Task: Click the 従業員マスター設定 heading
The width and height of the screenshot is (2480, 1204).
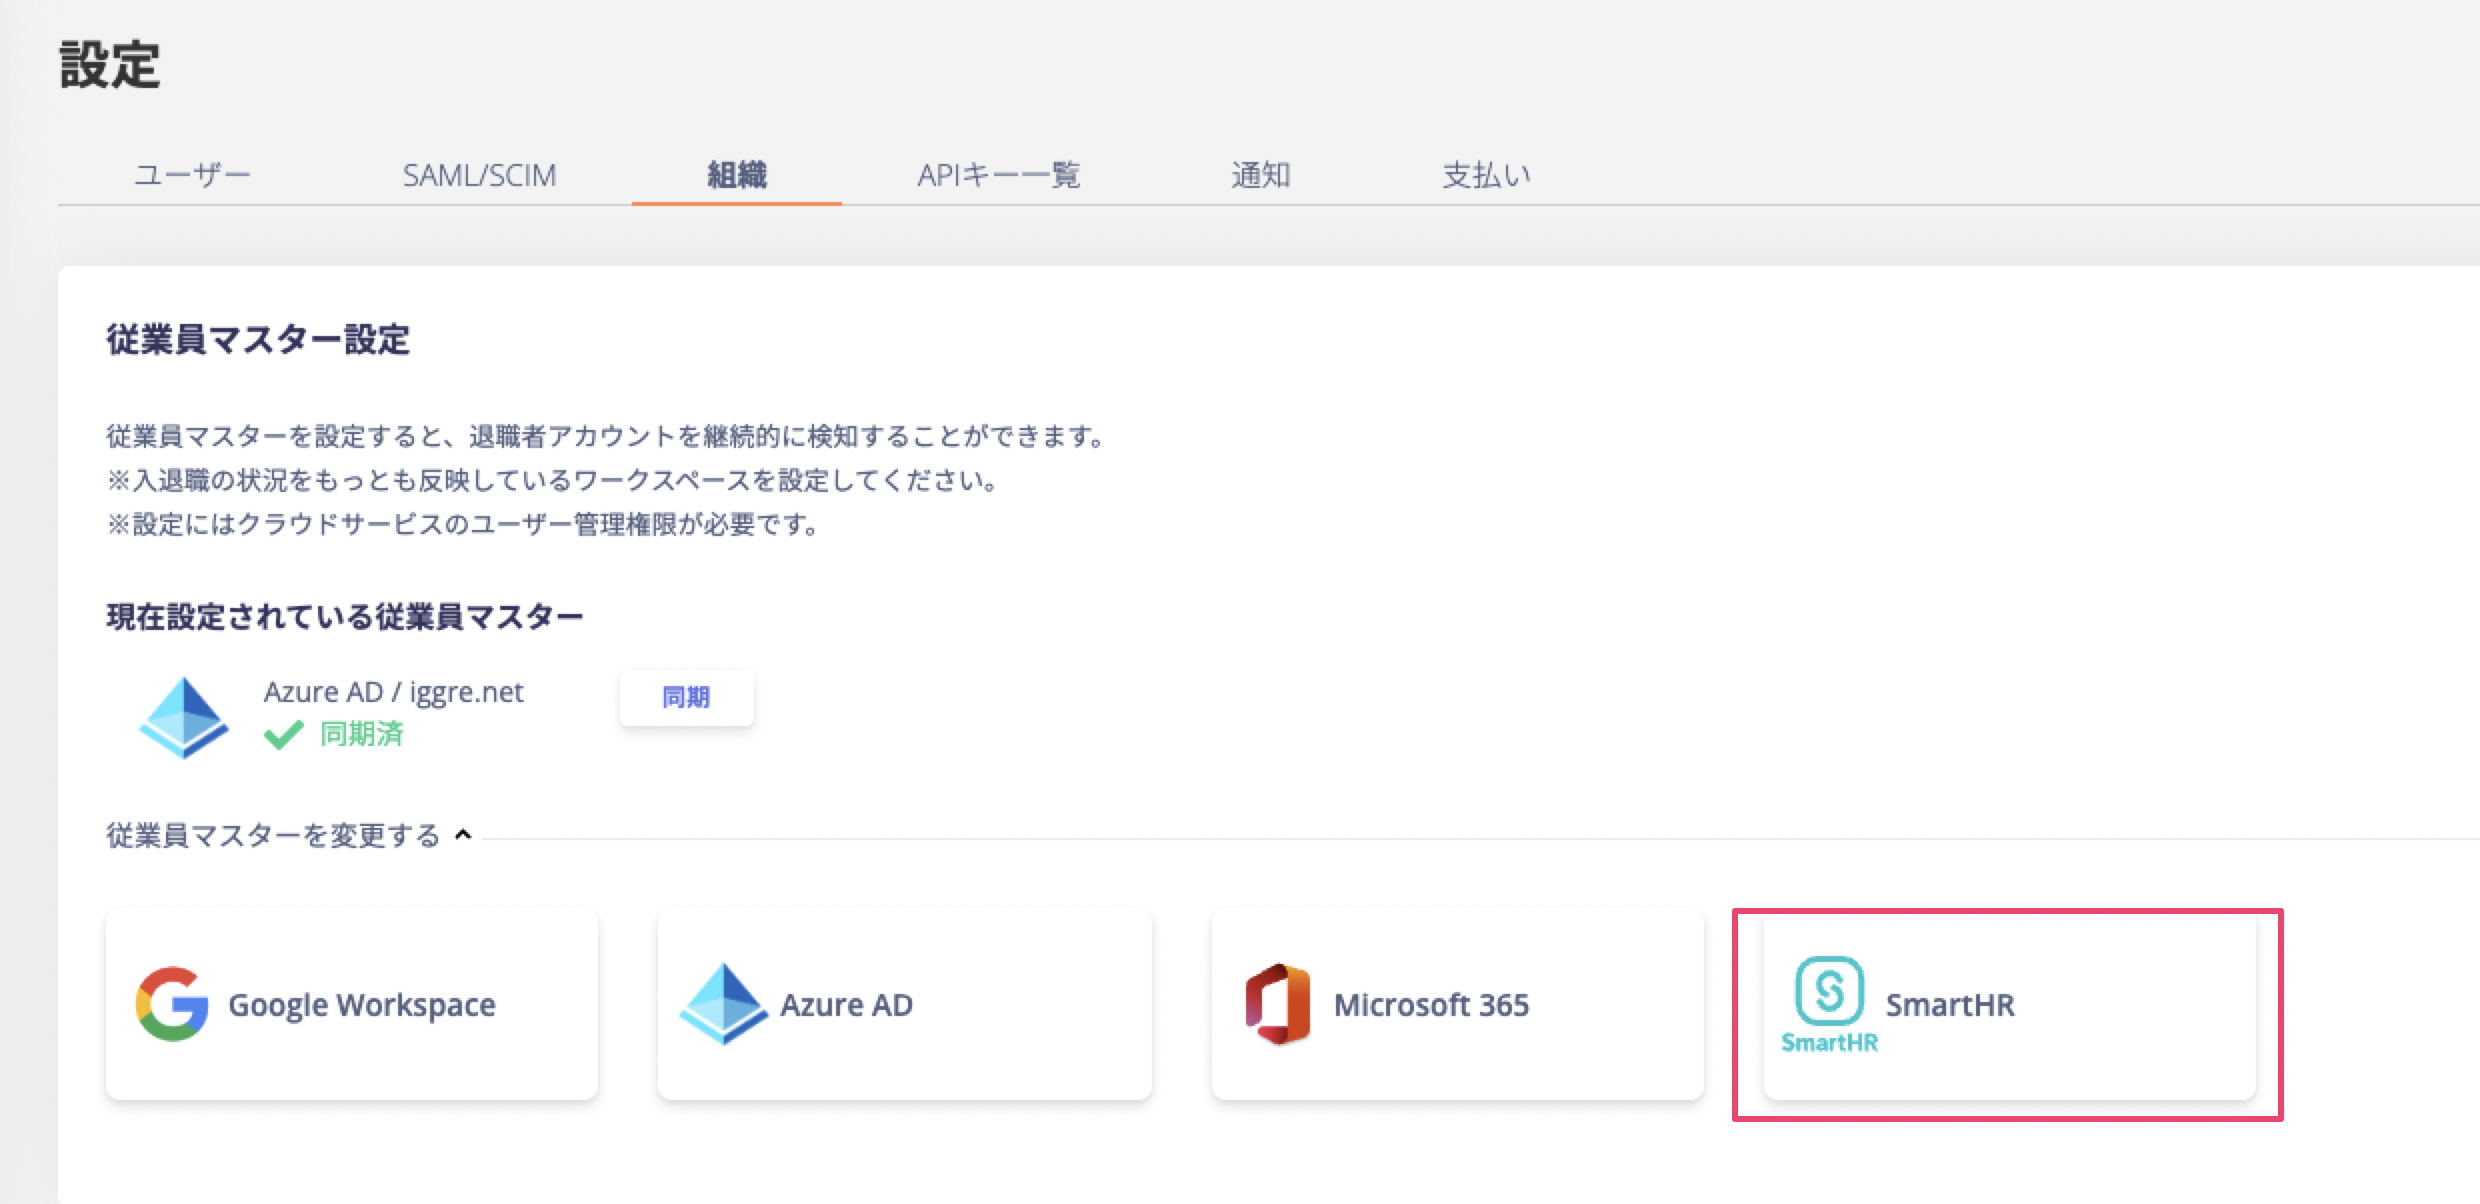Action: point(258,340)
